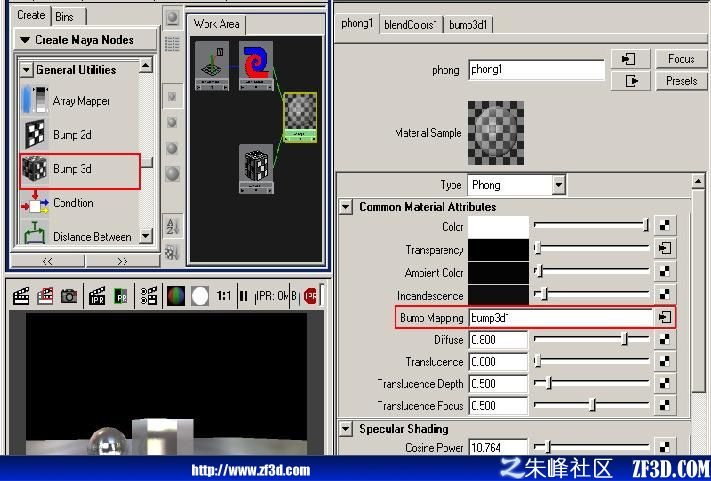Viewport: 711px width, 481px height.
Task: Open the material Type dropdown showing Phong
Action: [x=559, y=185]
